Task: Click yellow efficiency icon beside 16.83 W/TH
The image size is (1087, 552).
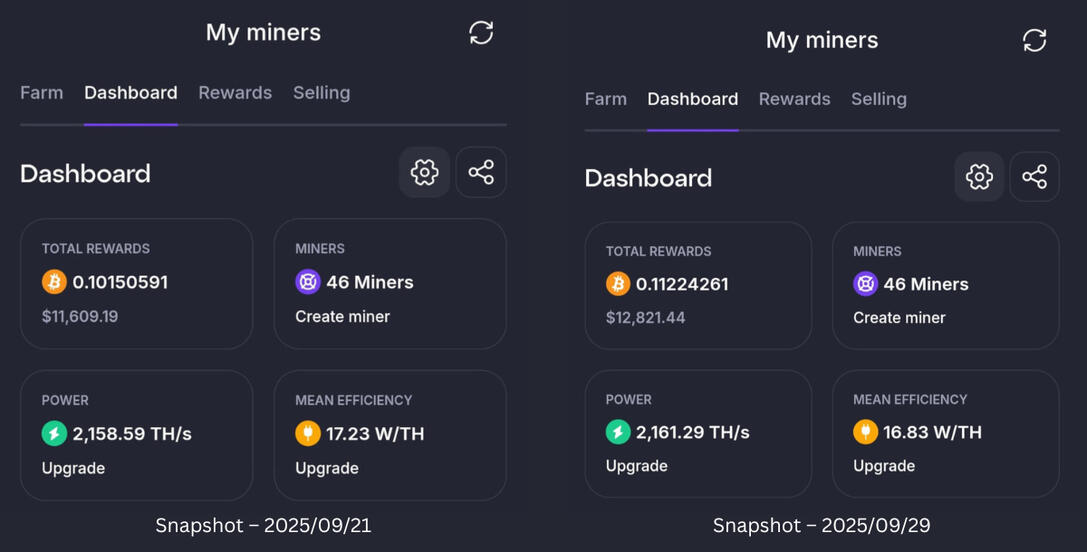Action: coord(865,432)
